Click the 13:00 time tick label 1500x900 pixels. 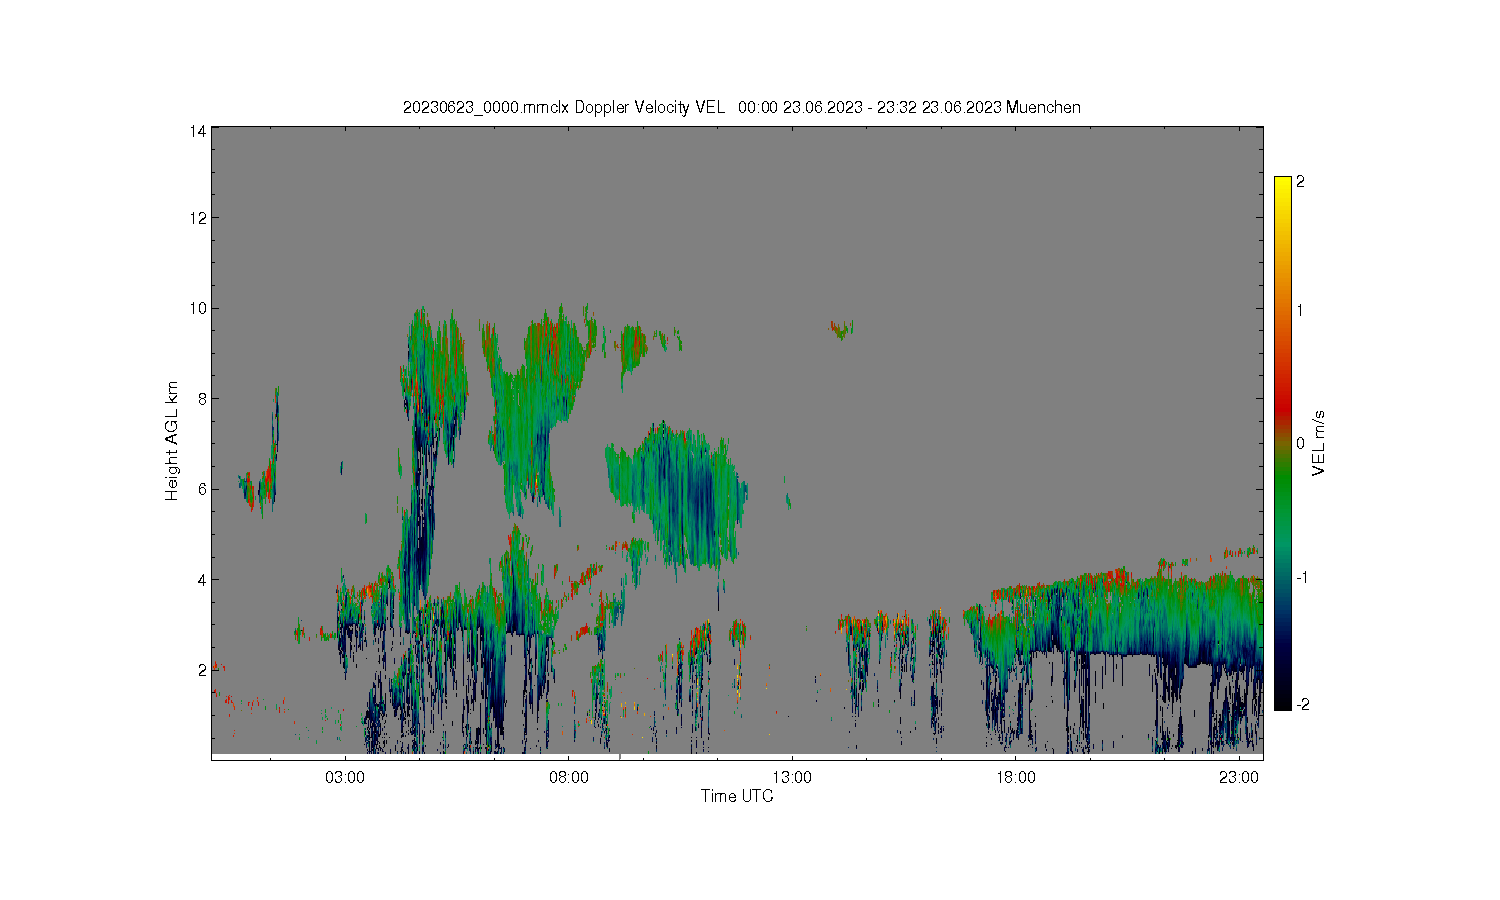[x=793, y=777]
